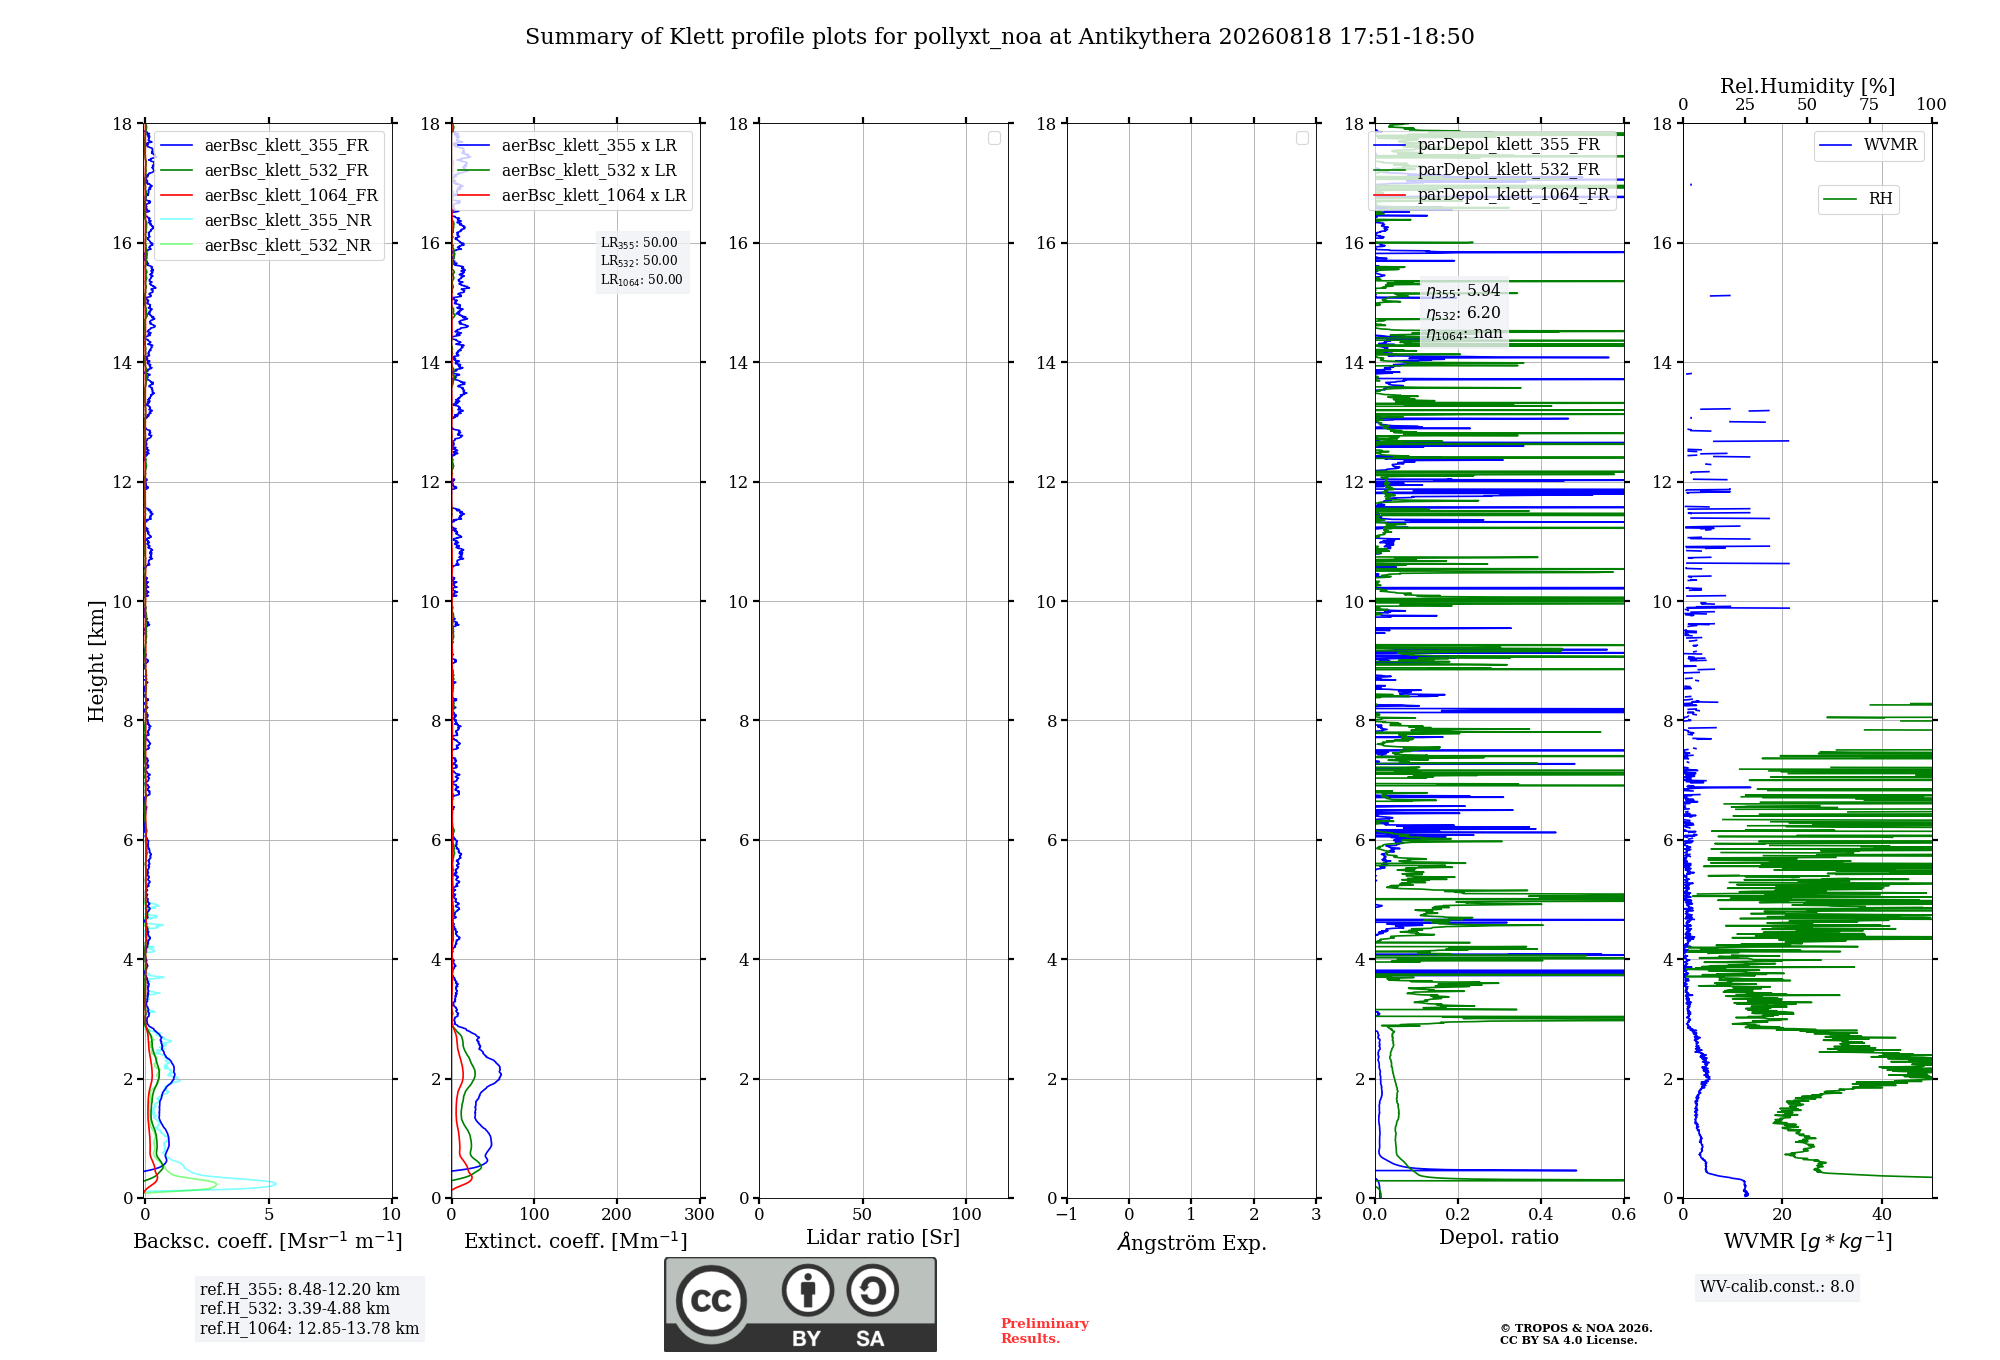The width and height of the screenshot is (2000, 1360).
Task: Select aerBsc_klett_532_NR legend entry
Action: click(268, 246)
